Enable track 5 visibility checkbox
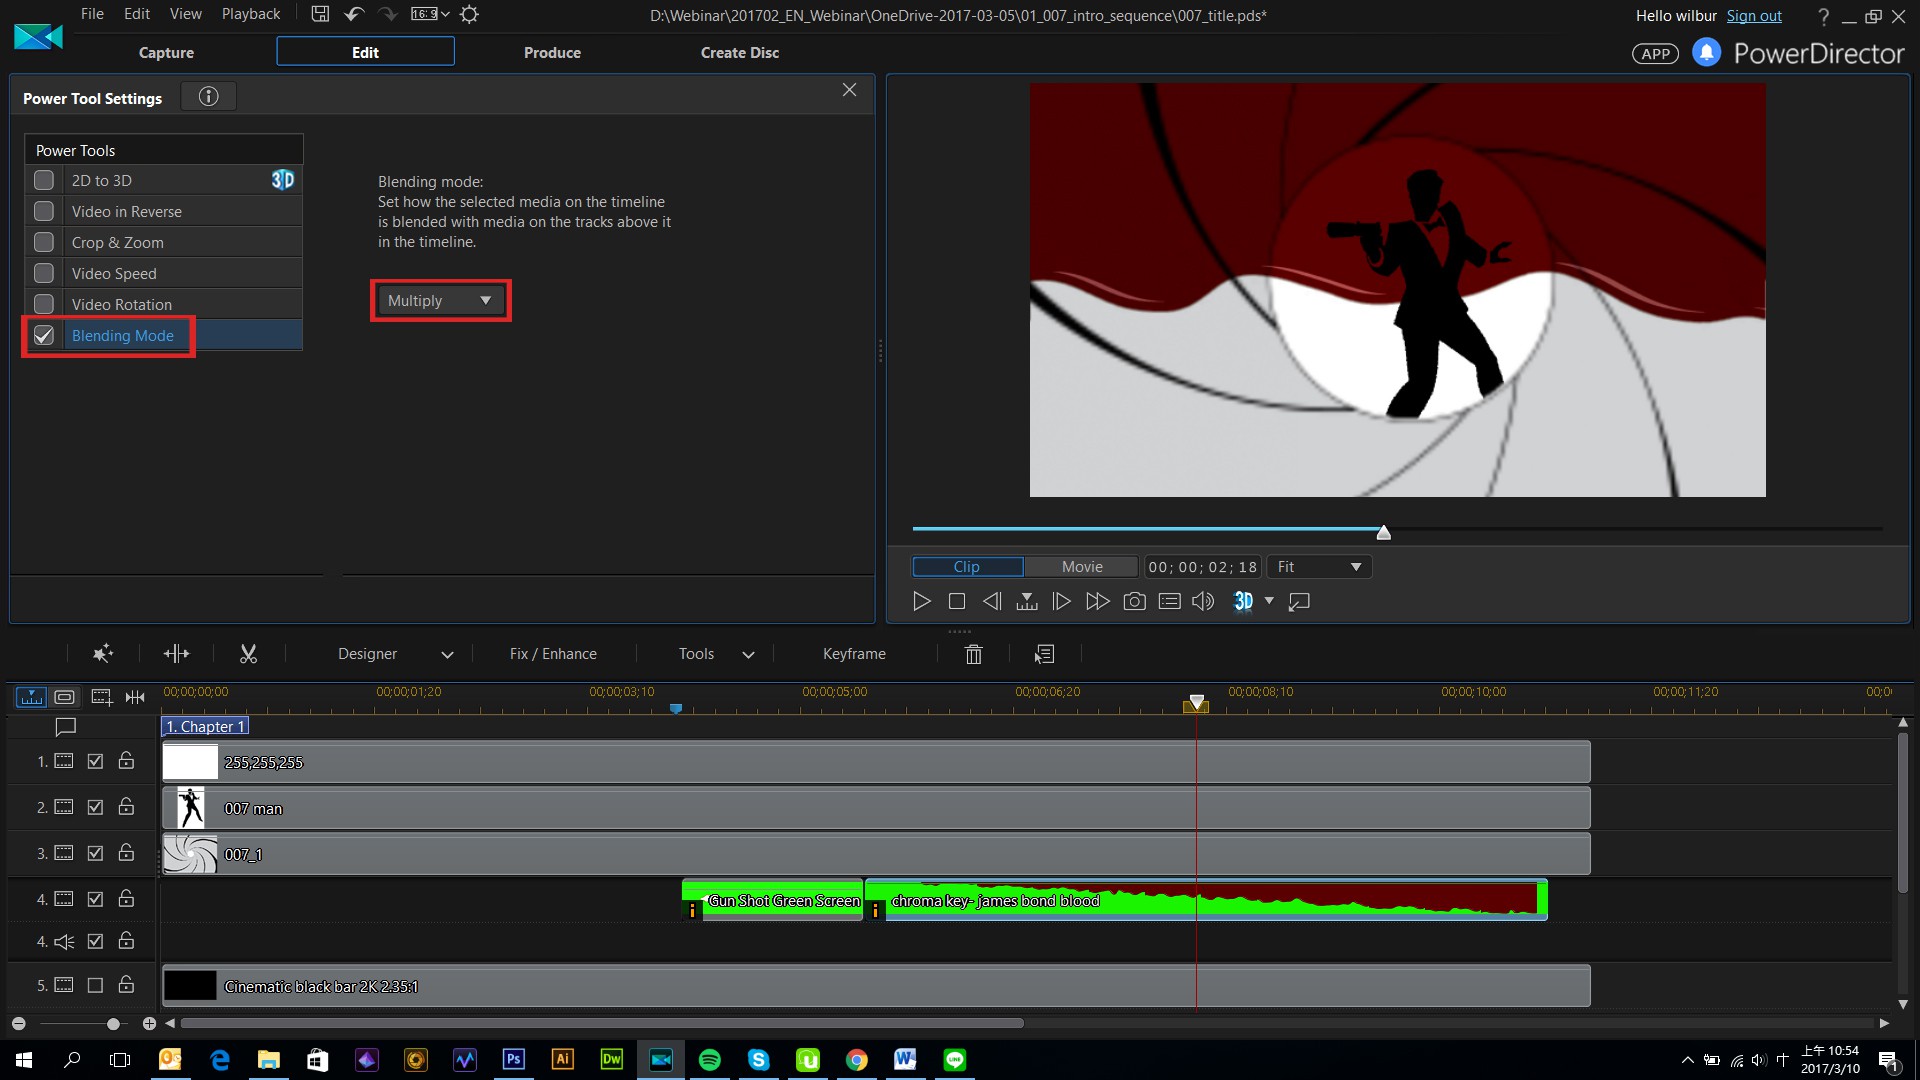The image size is (1920, 1080). [95, 985]
